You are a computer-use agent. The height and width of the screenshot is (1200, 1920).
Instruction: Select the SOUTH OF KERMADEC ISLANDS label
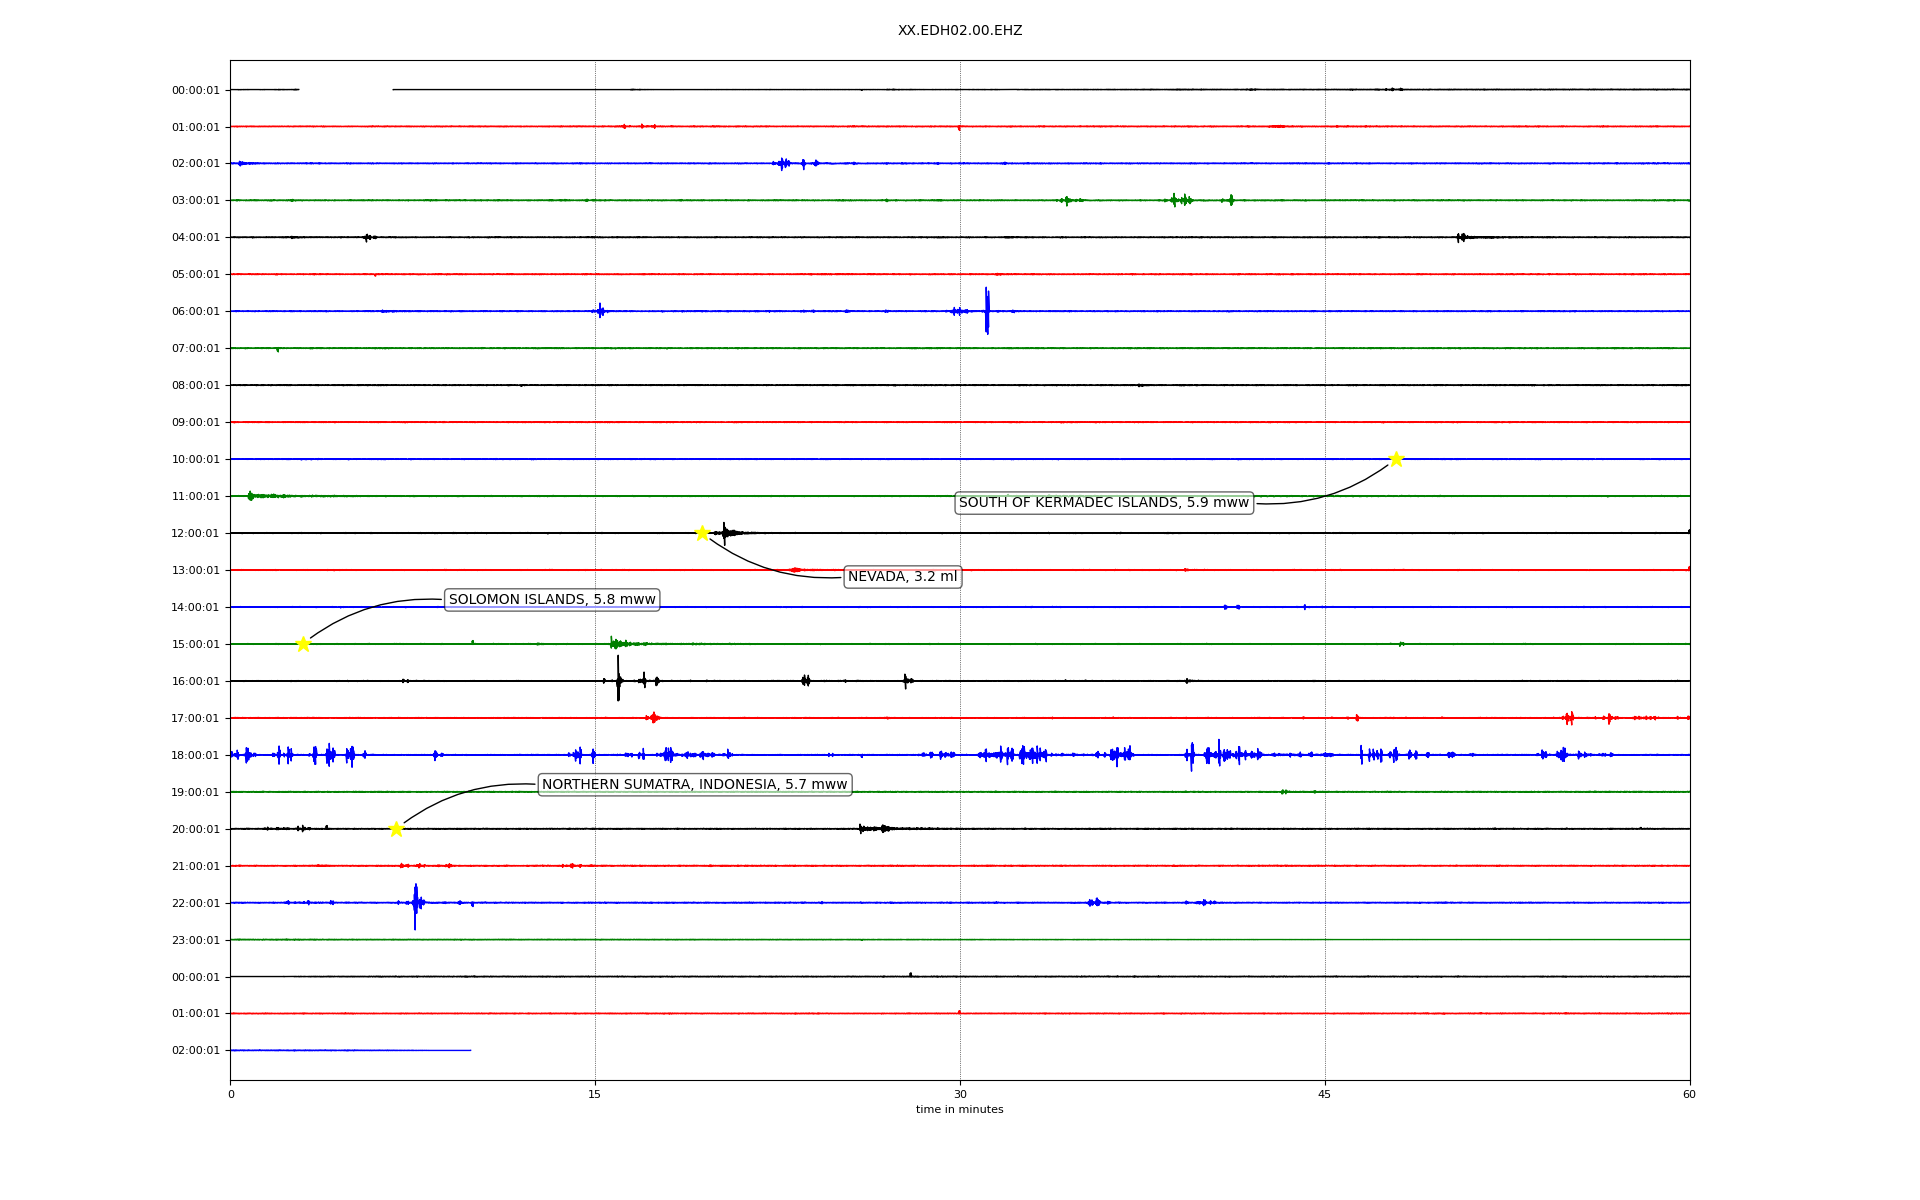pyautogui.click(x=1103, y=503)
